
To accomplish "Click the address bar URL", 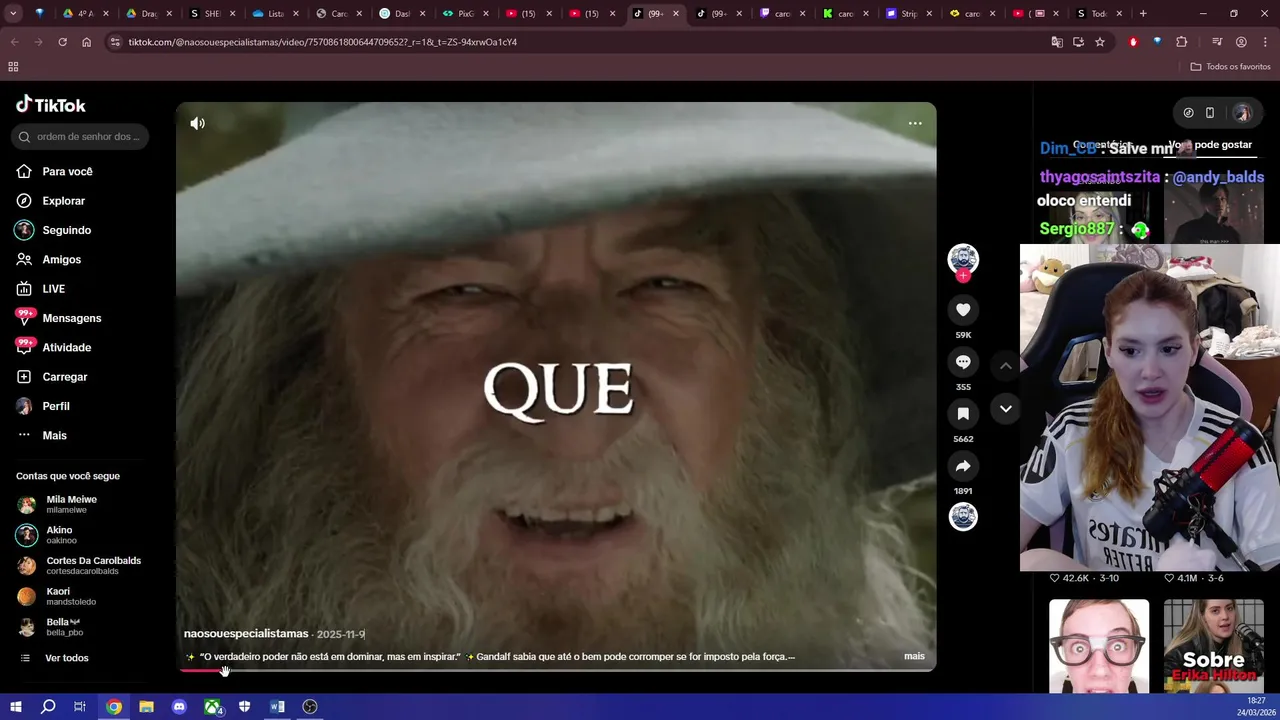I will (322, 42).
